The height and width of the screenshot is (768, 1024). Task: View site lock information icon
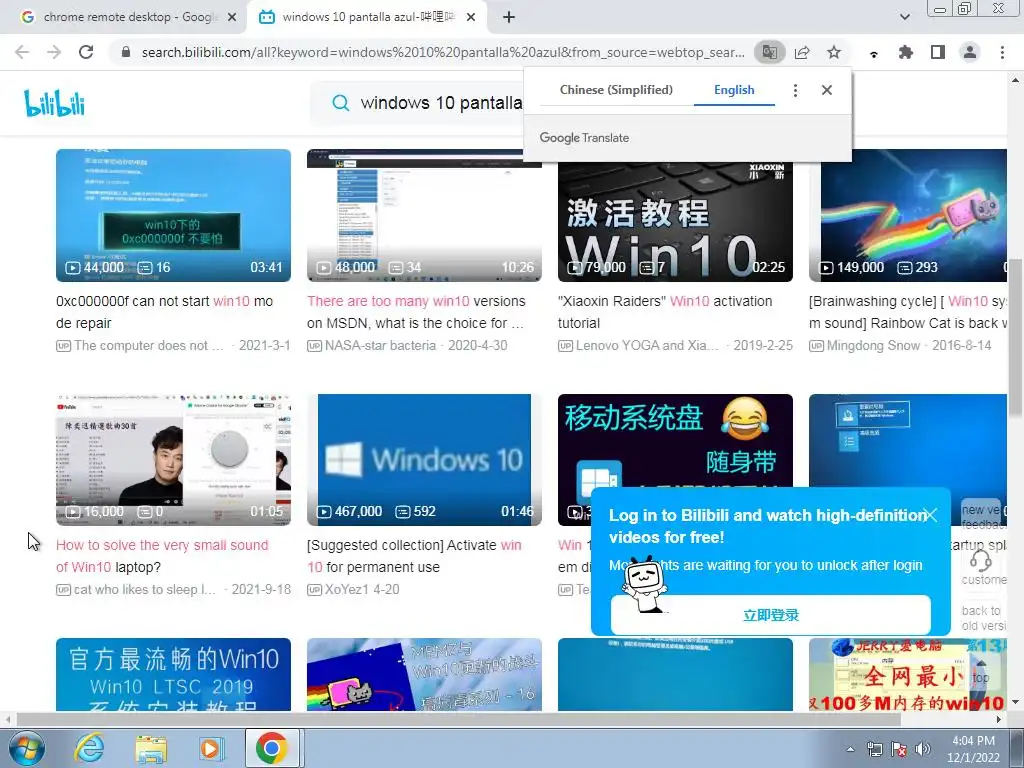click(x=126, y=52)
